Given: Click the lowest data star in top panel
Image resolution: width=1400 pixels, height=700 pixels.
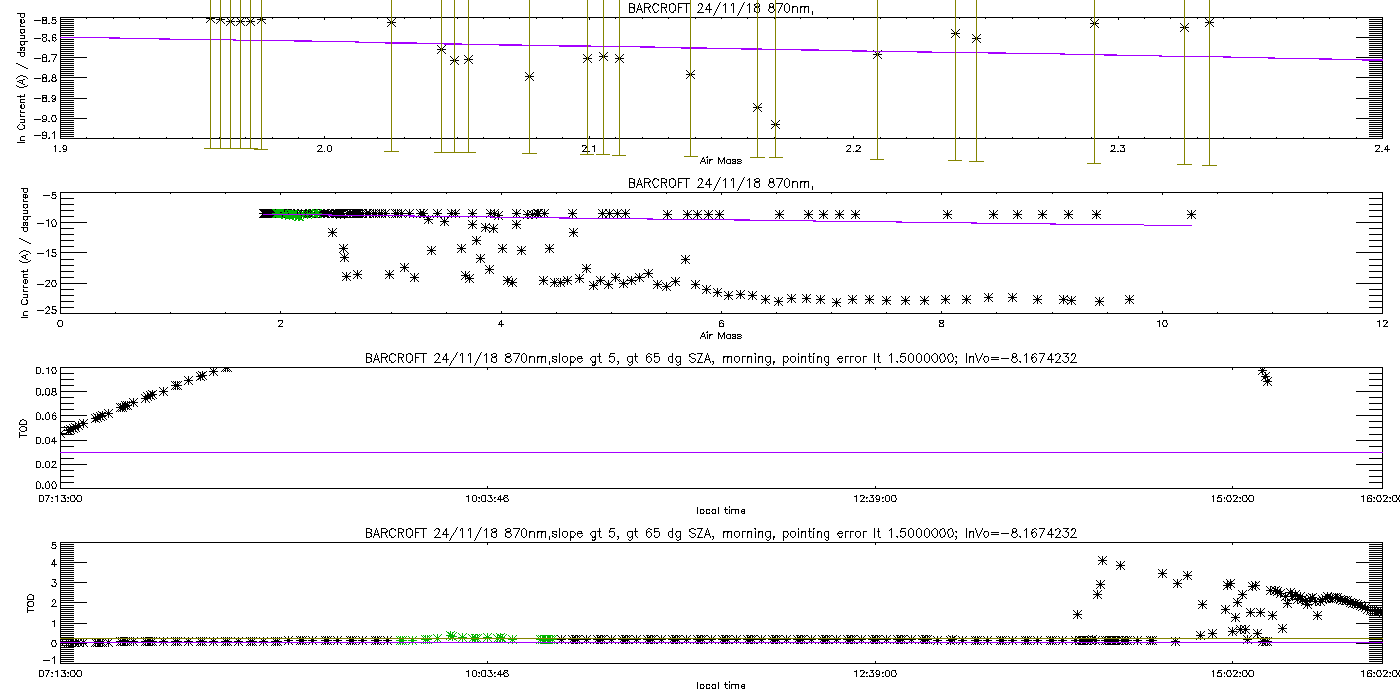Looking at the screenshot, I should (775, 124).
